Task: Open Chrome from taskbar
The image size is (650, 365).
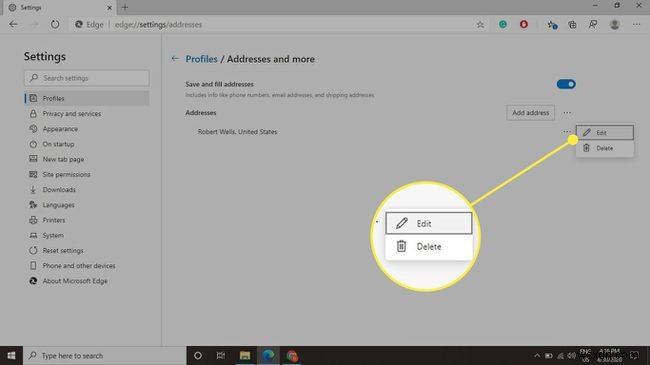Action: 292,355
